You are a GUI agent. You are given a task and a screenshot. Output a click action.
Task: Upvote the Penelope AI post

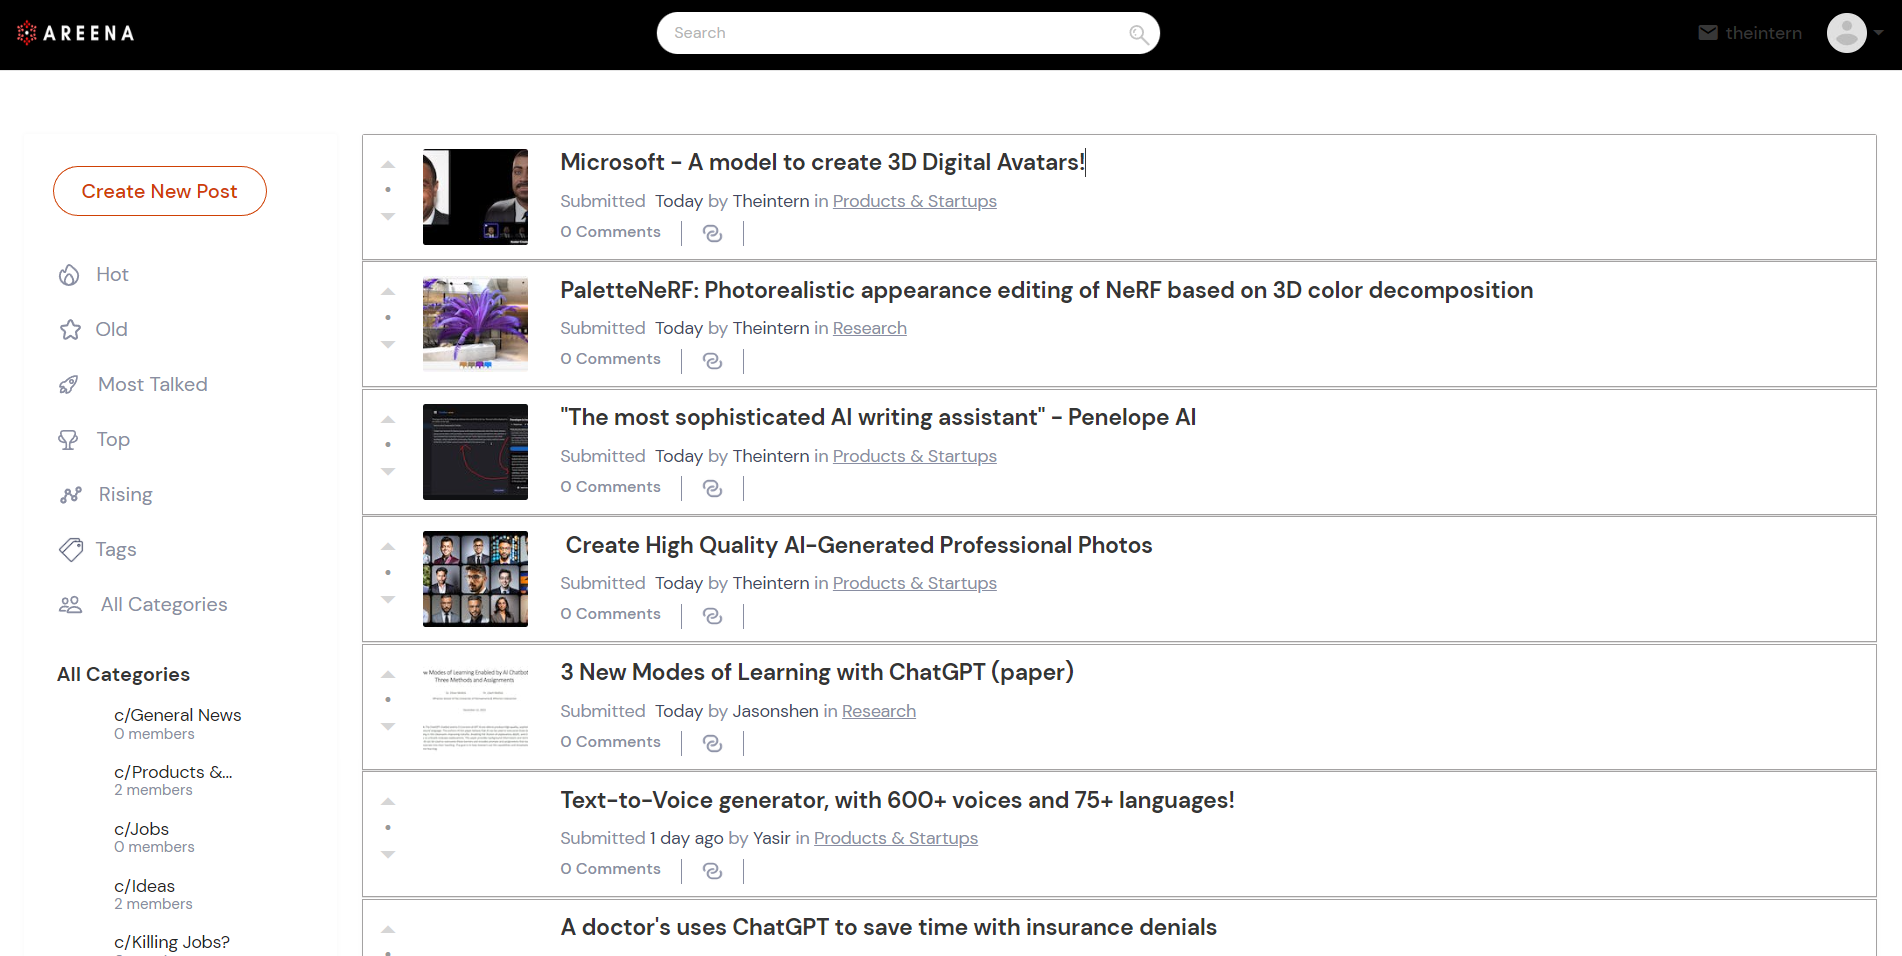click(388, 420)
